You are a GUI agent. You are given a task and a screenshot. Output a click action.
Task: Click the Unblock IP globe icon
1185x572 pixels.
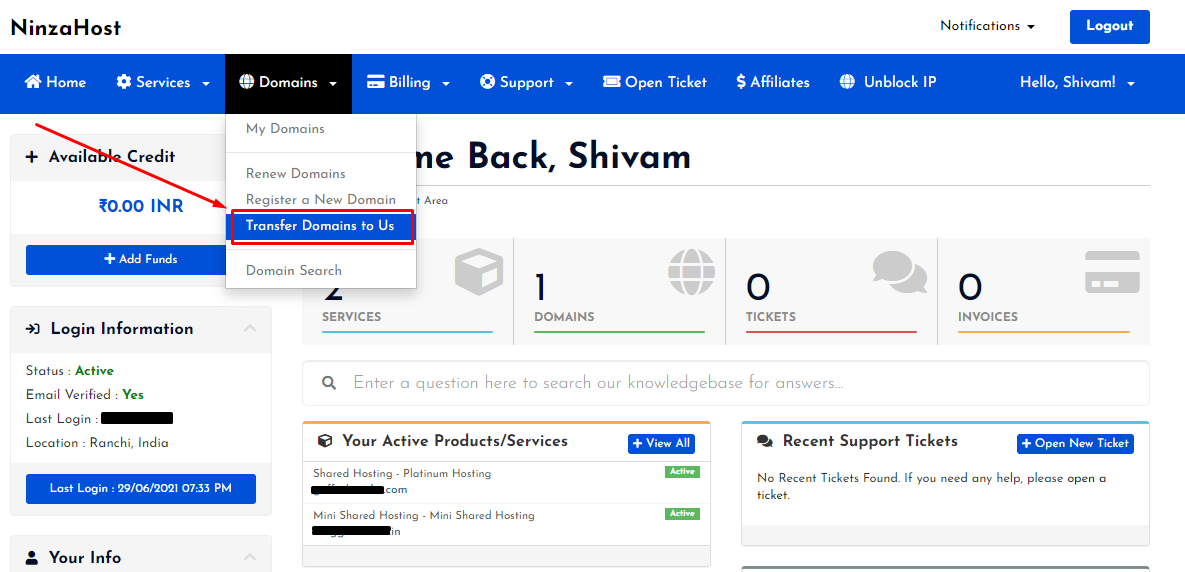click(x=847, y=82)
